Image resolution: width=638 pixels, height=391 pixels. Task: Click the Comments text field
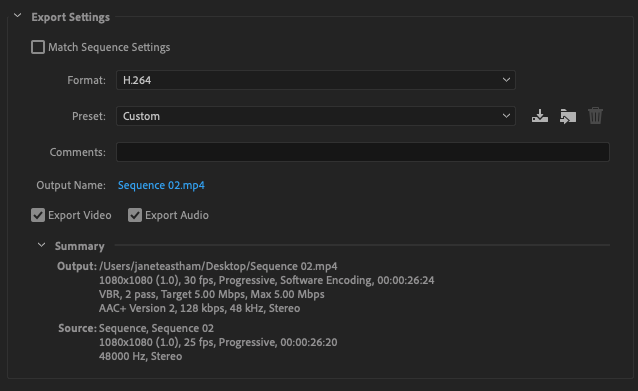tap(363, 152)
